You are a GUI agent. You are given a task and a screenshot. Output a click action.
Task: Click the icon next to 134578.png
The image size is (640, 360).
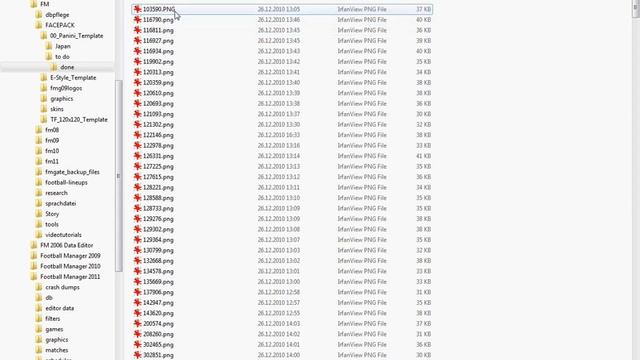click(138, 271)
